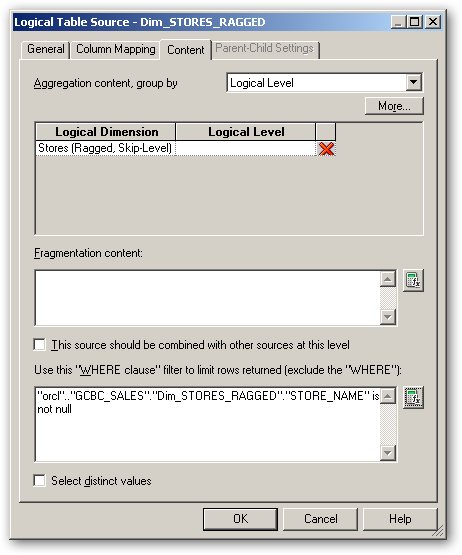This screenshot has height=555, width=462.
Task: Maximize the Logical Table Source window
Action: tap(414, 22)
